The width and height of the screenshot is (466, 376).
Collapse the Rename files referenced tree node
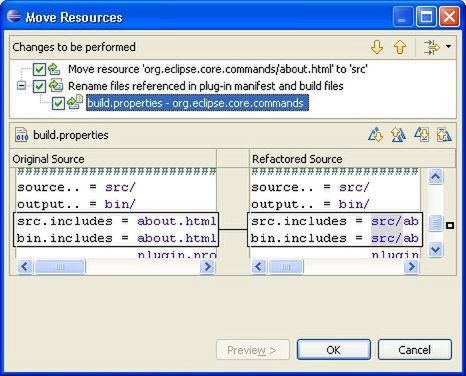21,86
